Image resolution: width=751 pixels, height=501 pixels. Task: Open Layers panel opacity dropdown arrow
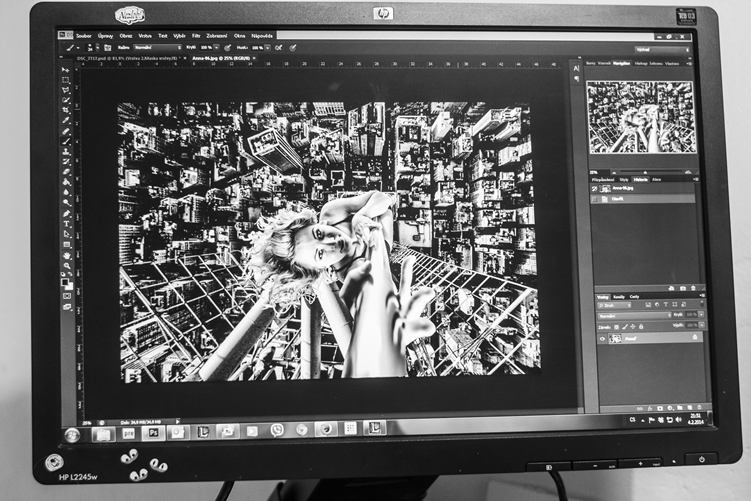700,315
